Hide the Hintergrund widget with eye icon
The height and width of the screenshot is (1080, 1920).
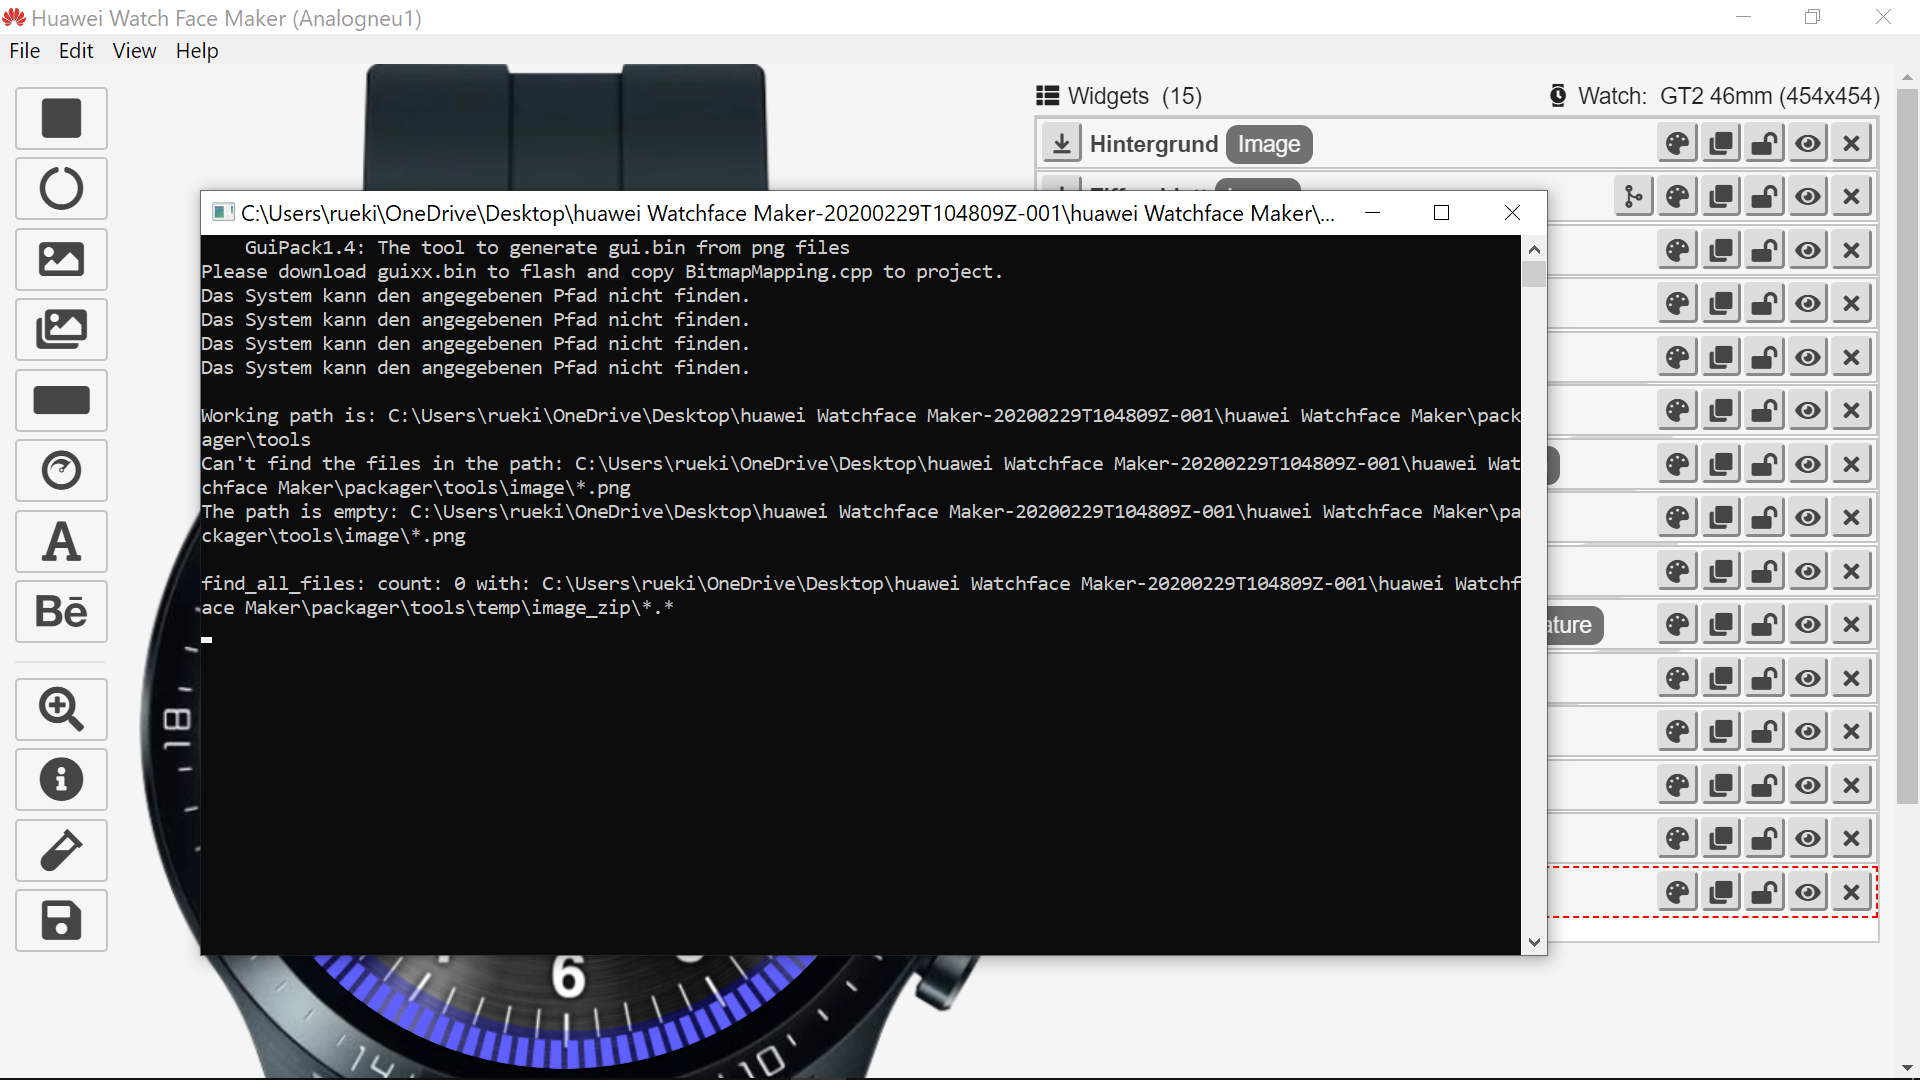point(1808,143)
